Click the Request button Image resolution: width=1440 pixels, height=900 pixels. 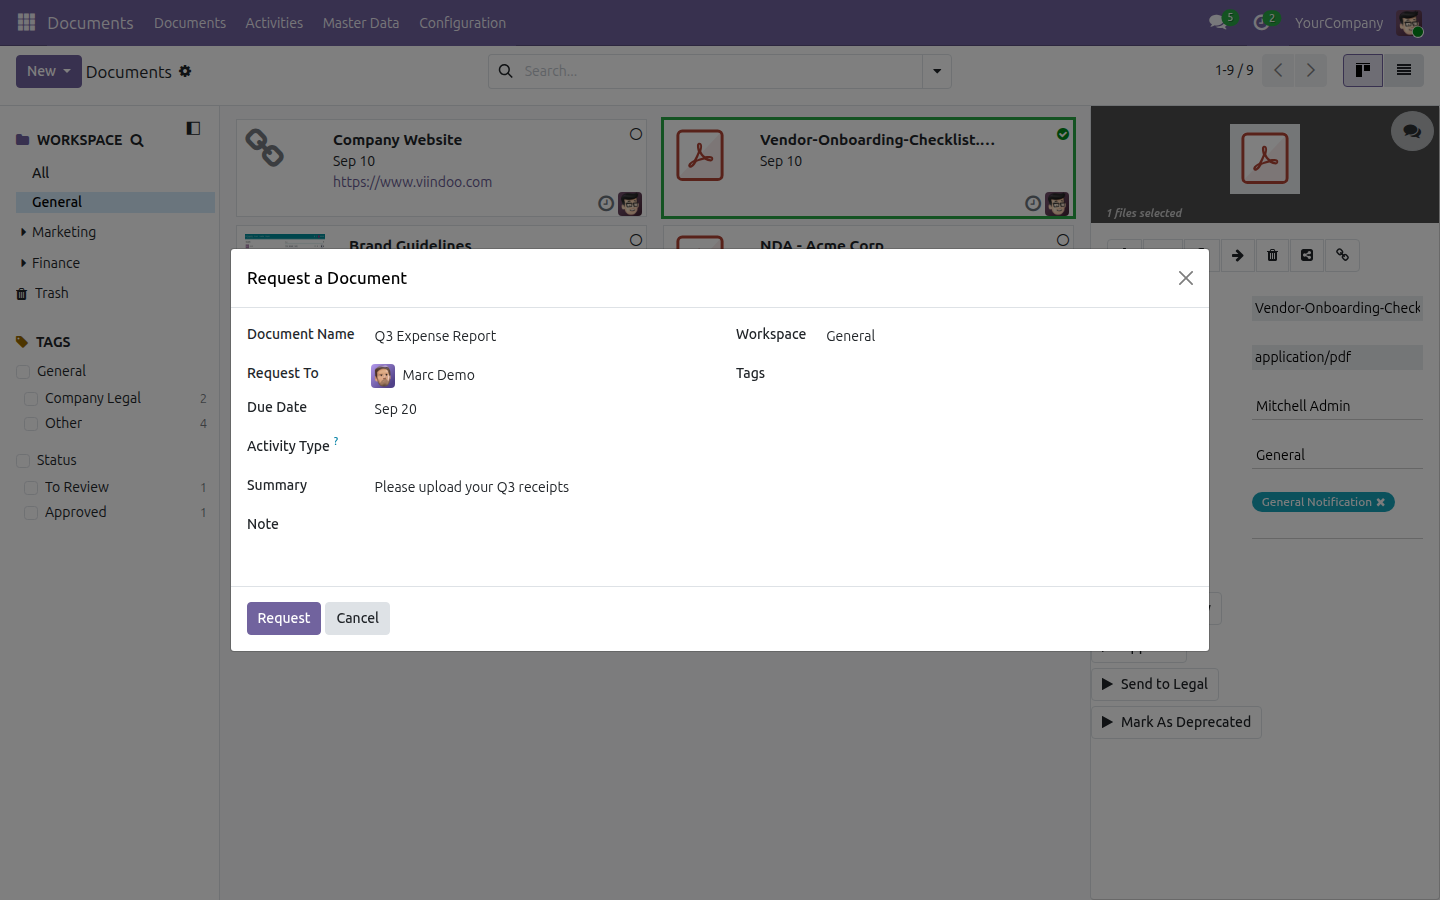[284, 618]
